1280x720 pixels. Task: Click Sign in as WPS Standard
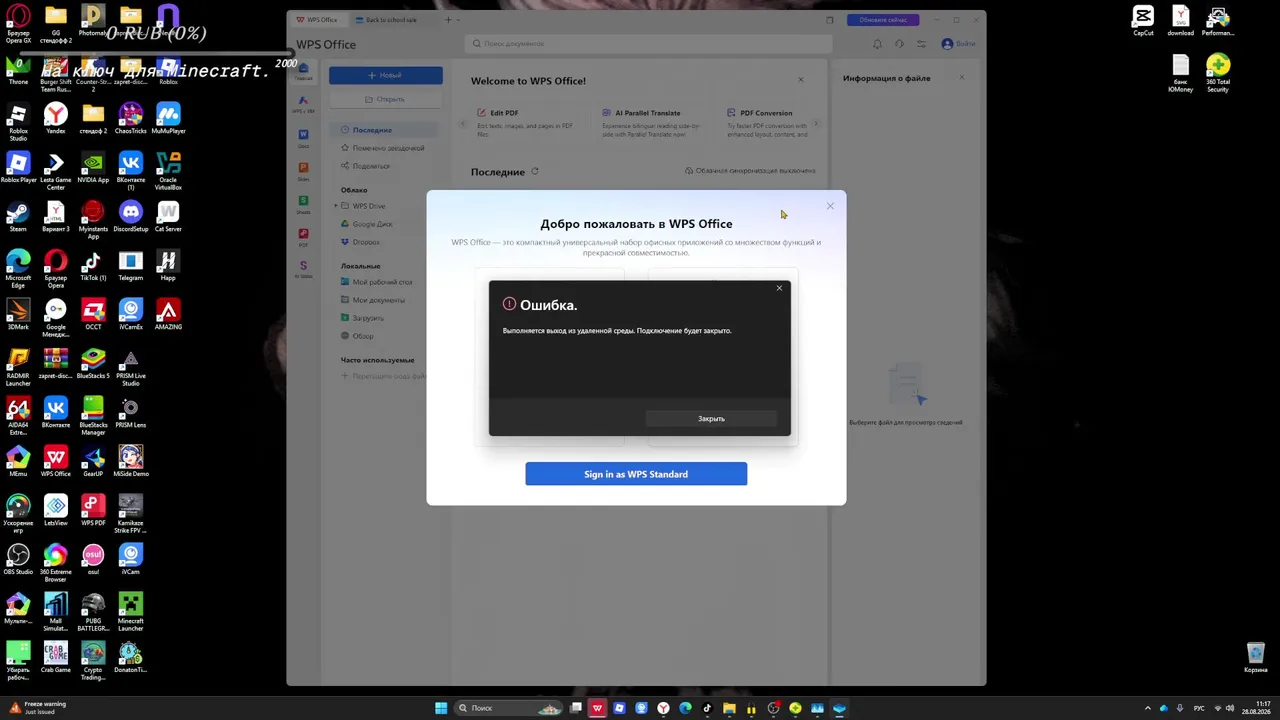(636, 474)
